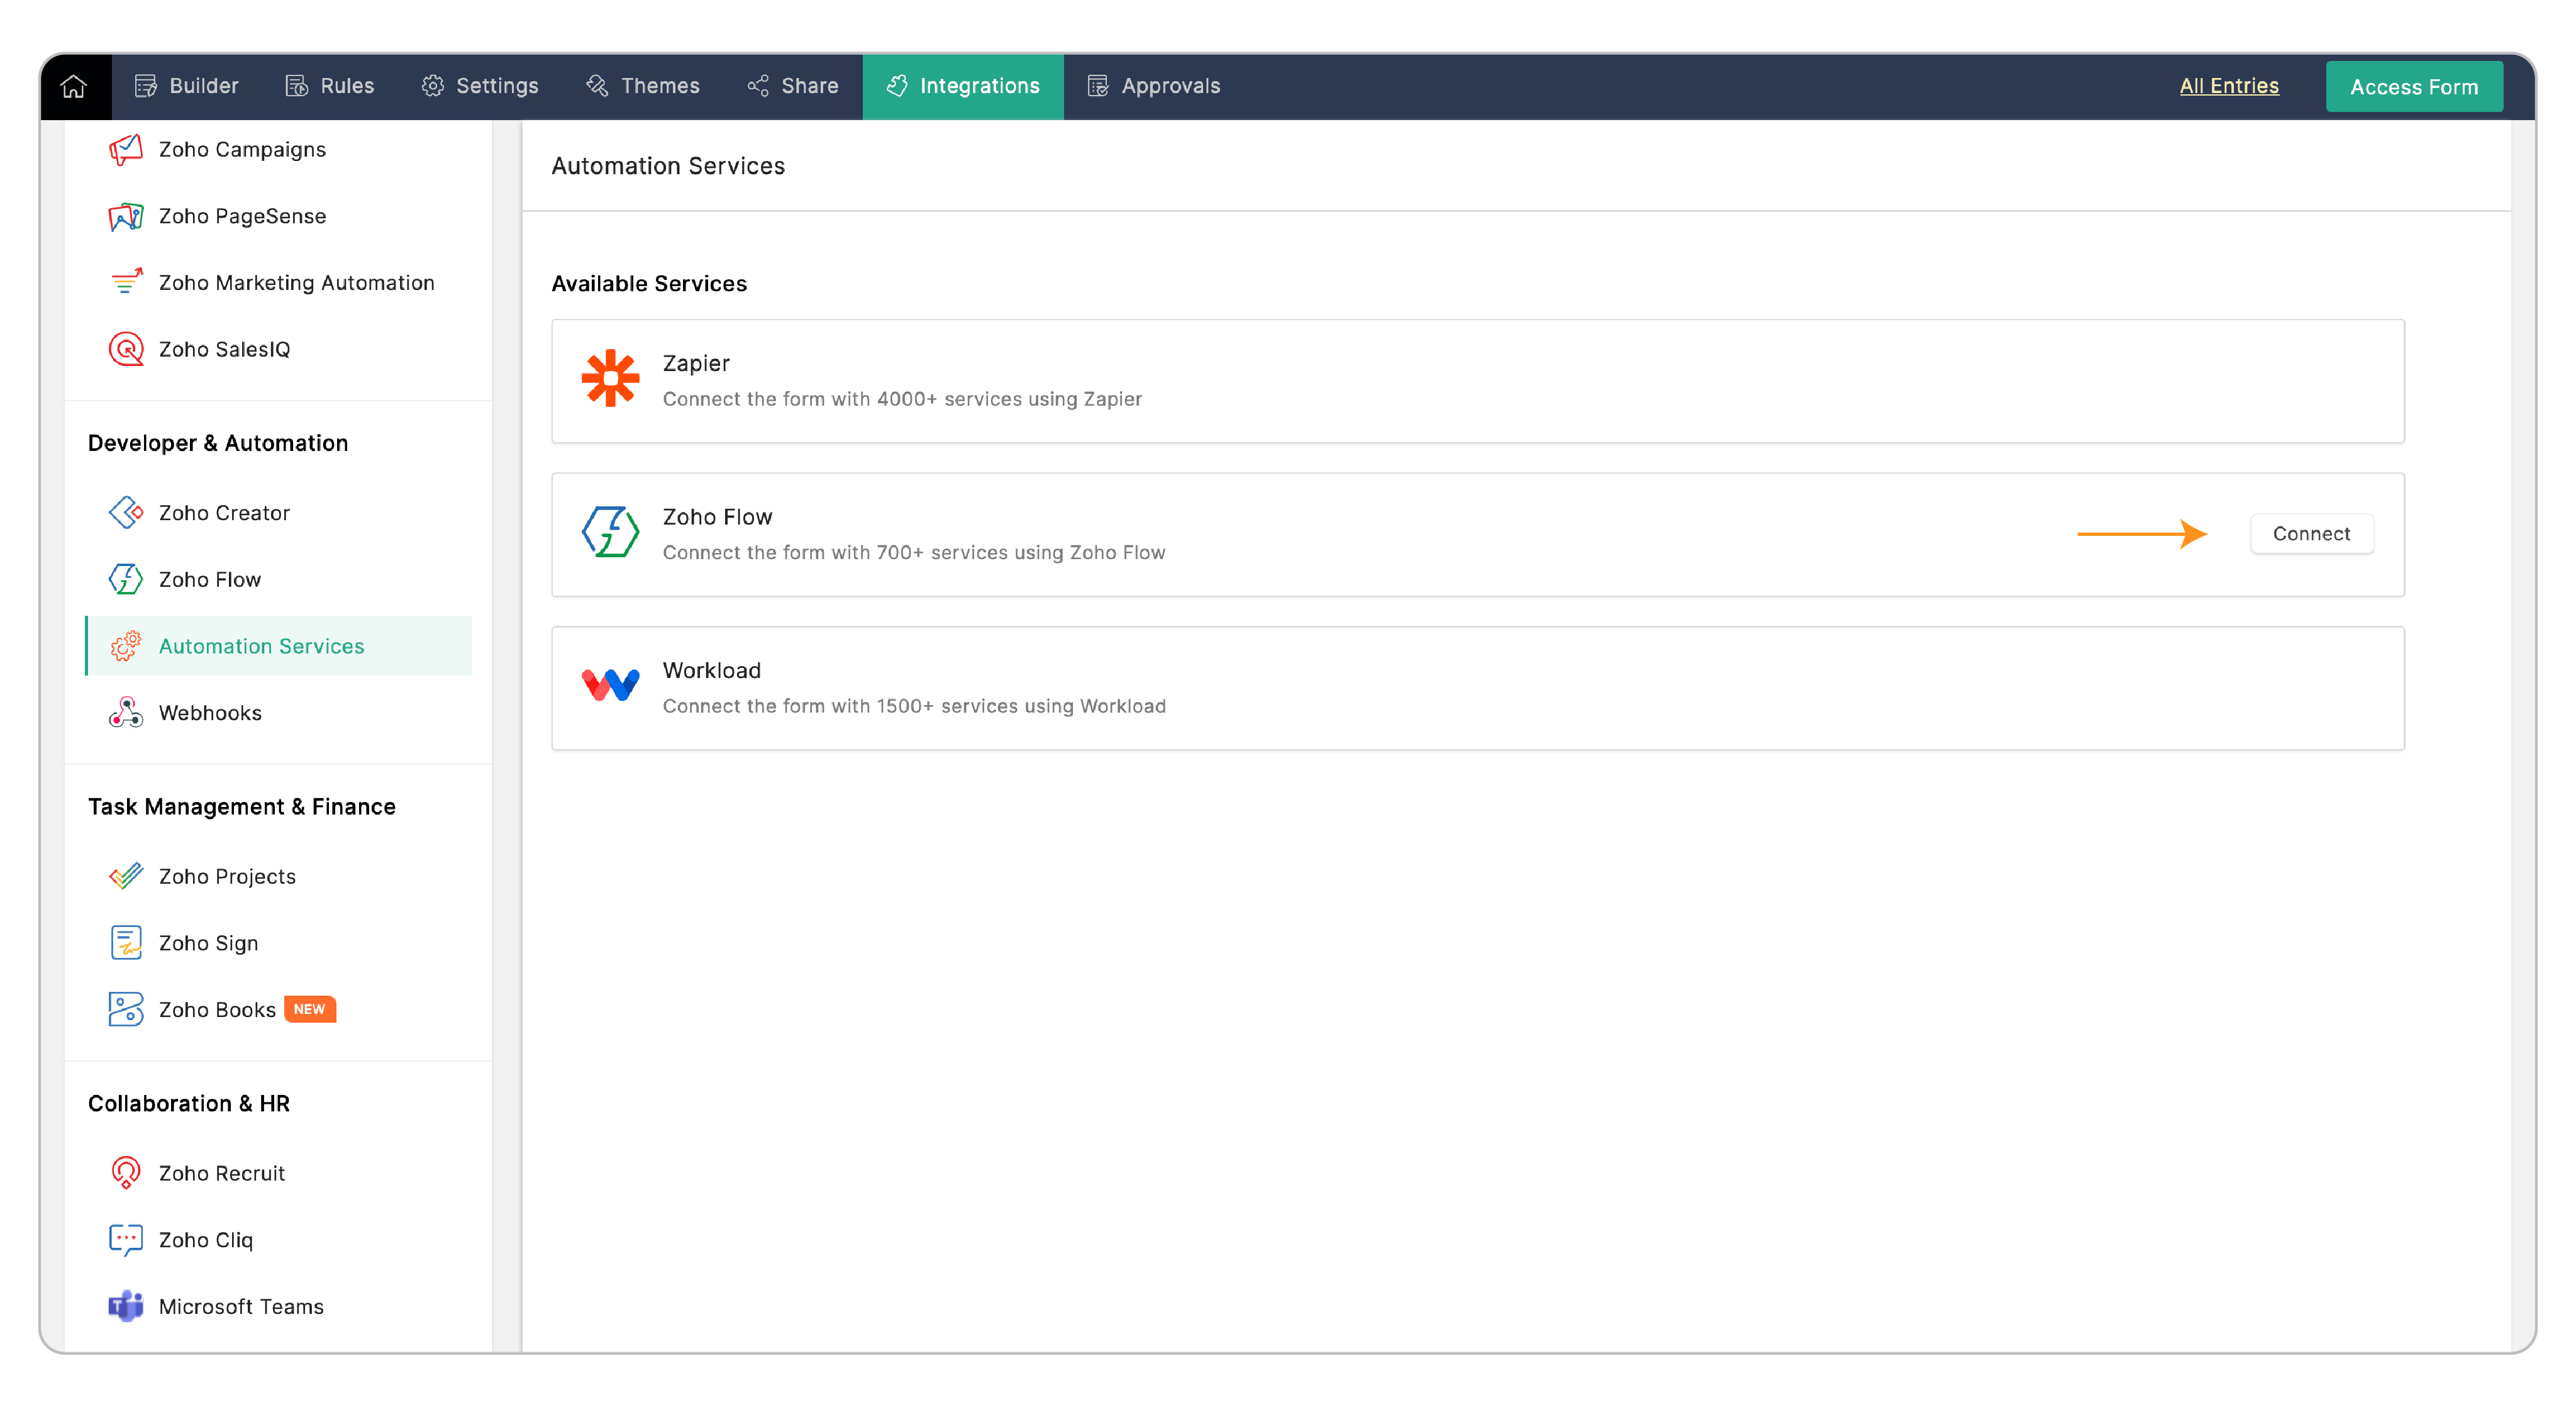
Task: Open Zoho Books in sidebar
Action: pos(217,1010)
